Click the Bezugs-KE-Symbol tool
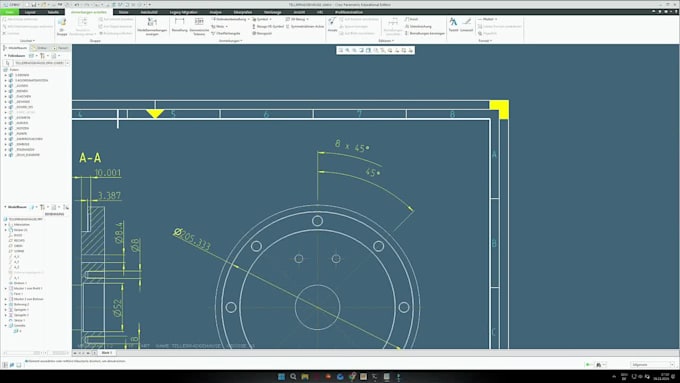The image size is (680, 383). point(268,26)
